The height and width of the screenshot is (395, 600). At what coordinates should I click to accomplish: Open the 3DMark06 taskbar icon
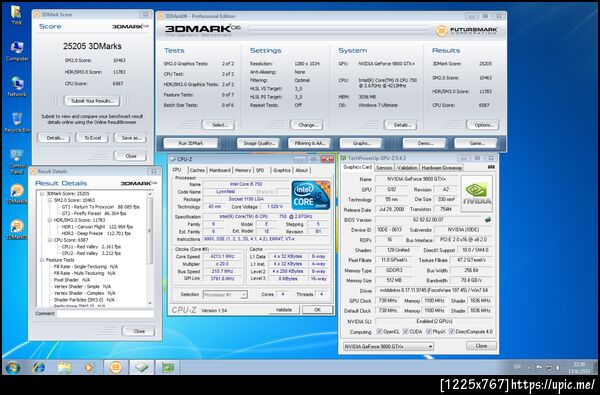coord(115,367)
